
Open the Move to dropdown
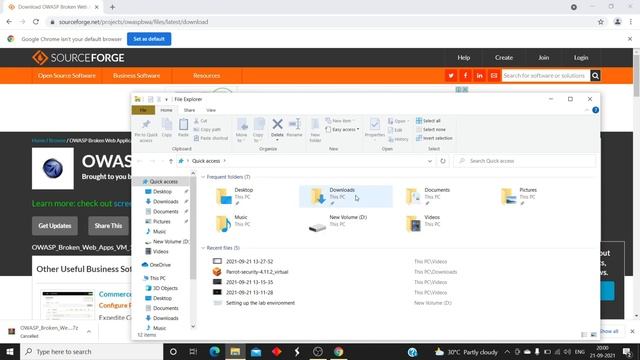coord(241,130)
